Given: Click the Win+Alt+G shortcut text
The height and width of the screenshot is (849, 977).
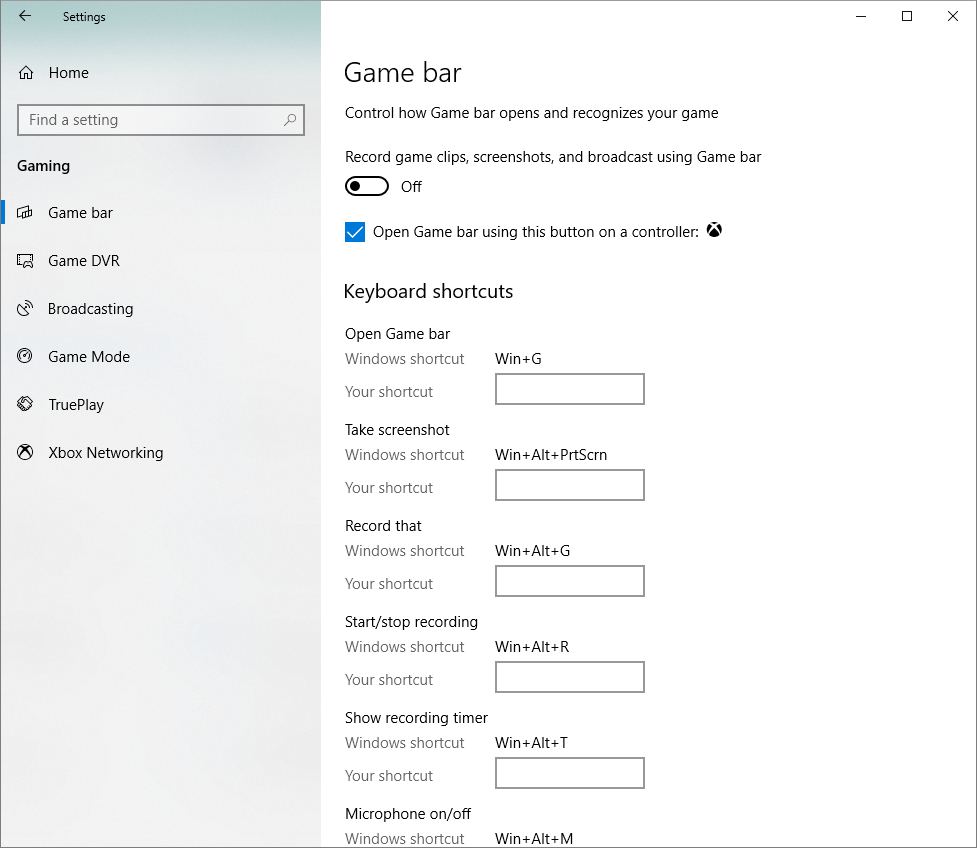Looking at the screenshot, I should [533, 551].
